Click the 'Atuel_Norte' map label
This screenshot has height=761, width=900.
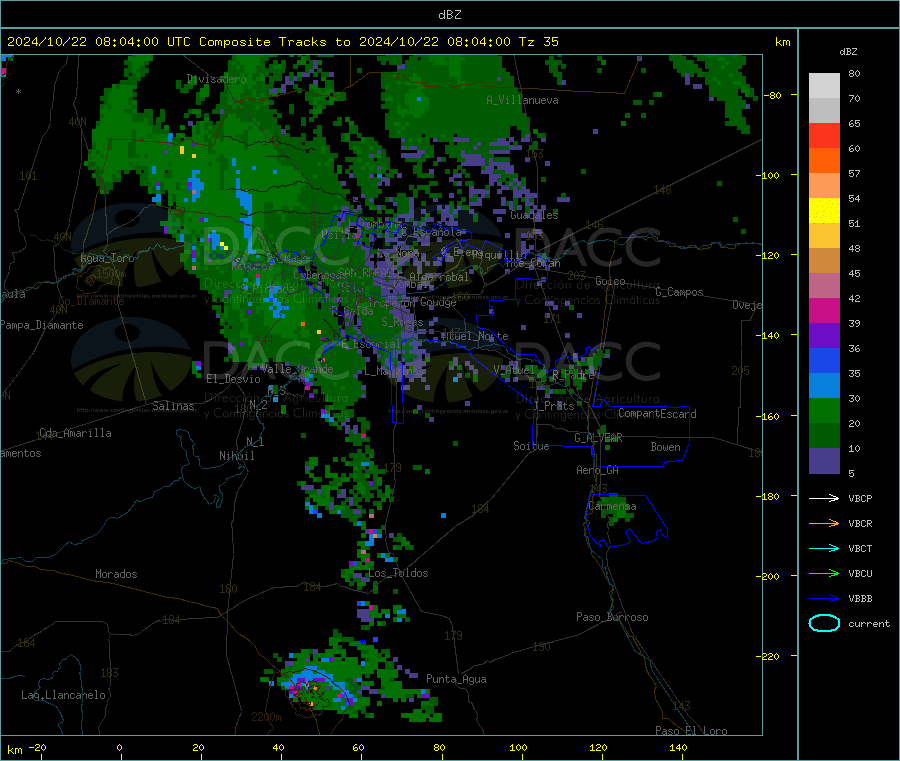click(x=475, y=336)
